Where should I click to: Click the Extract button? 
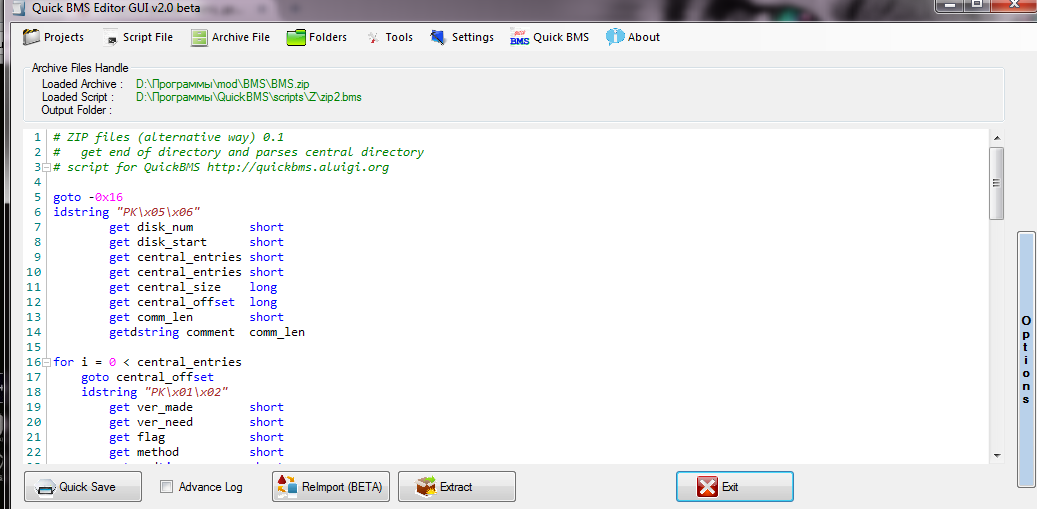click(x=456, y=487)
